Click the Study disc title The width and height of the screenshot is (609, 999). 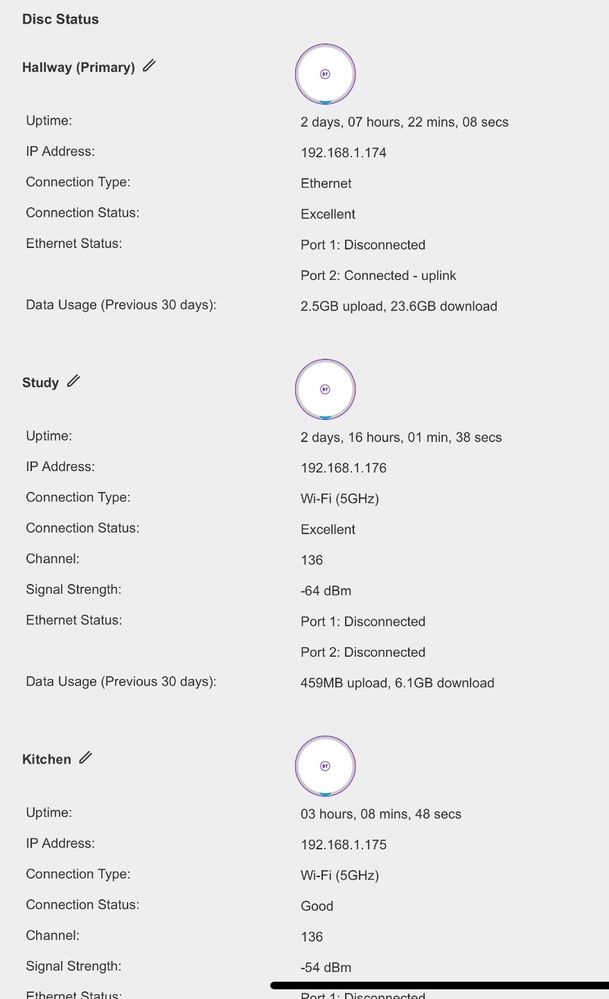coord(41,383)
